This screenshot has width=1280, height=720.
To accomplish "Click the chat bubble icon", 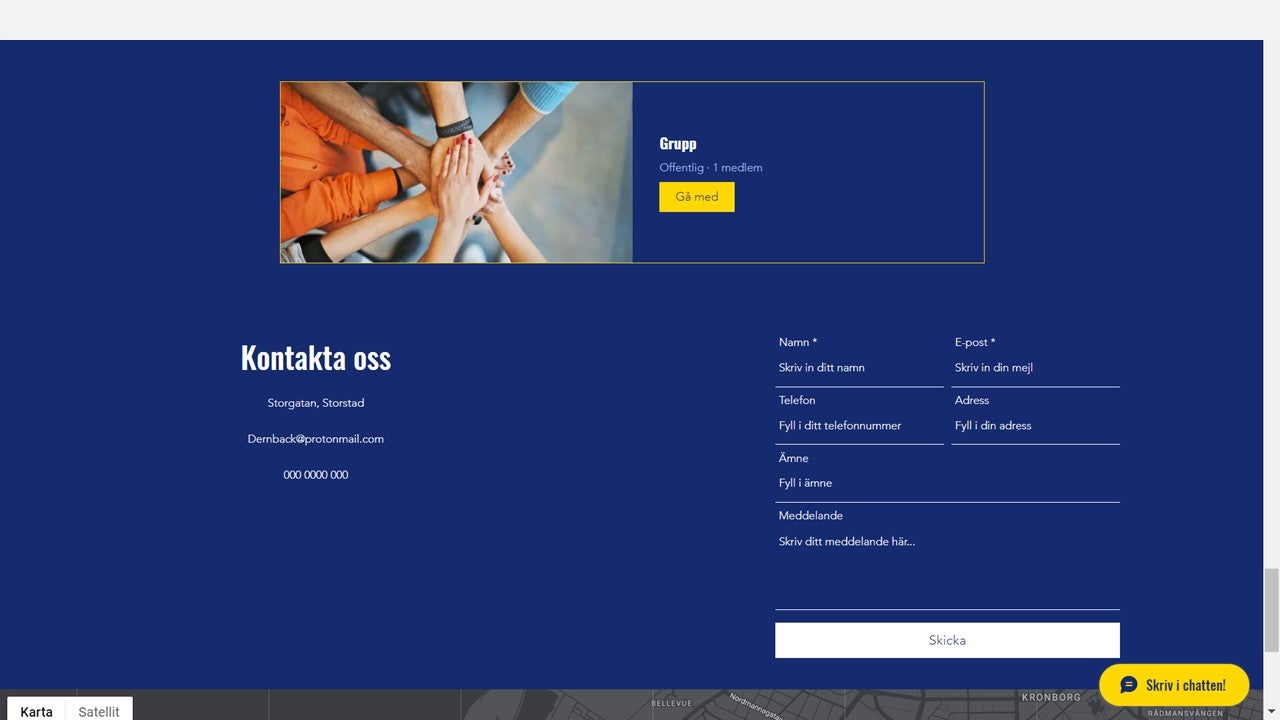I will tap(1129, 685).
